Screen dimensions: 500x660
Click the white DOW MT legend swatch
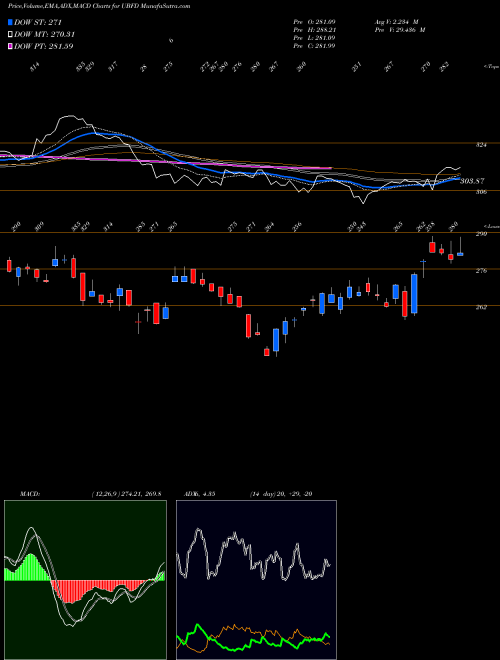[x=10, y=34]
